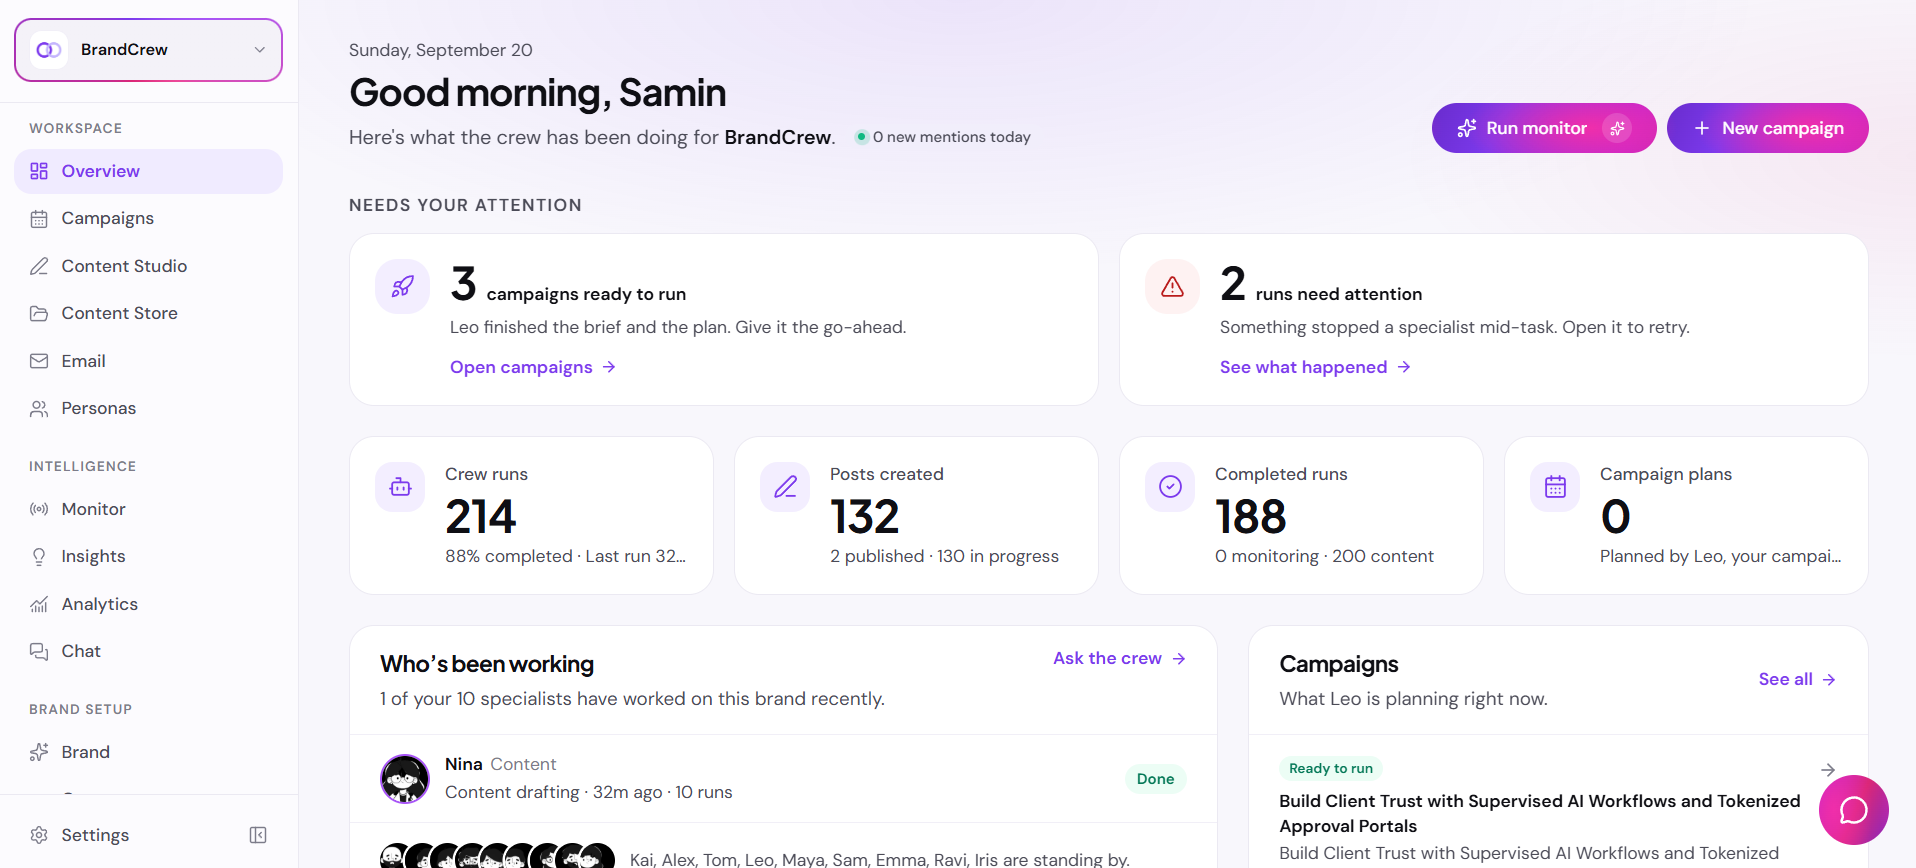Image resolution: width=1916 pixels, height=868 pixels.
Task: Open the Build Client Trust campaign title
Action: pyautogui.click(x=1539, y=813)
